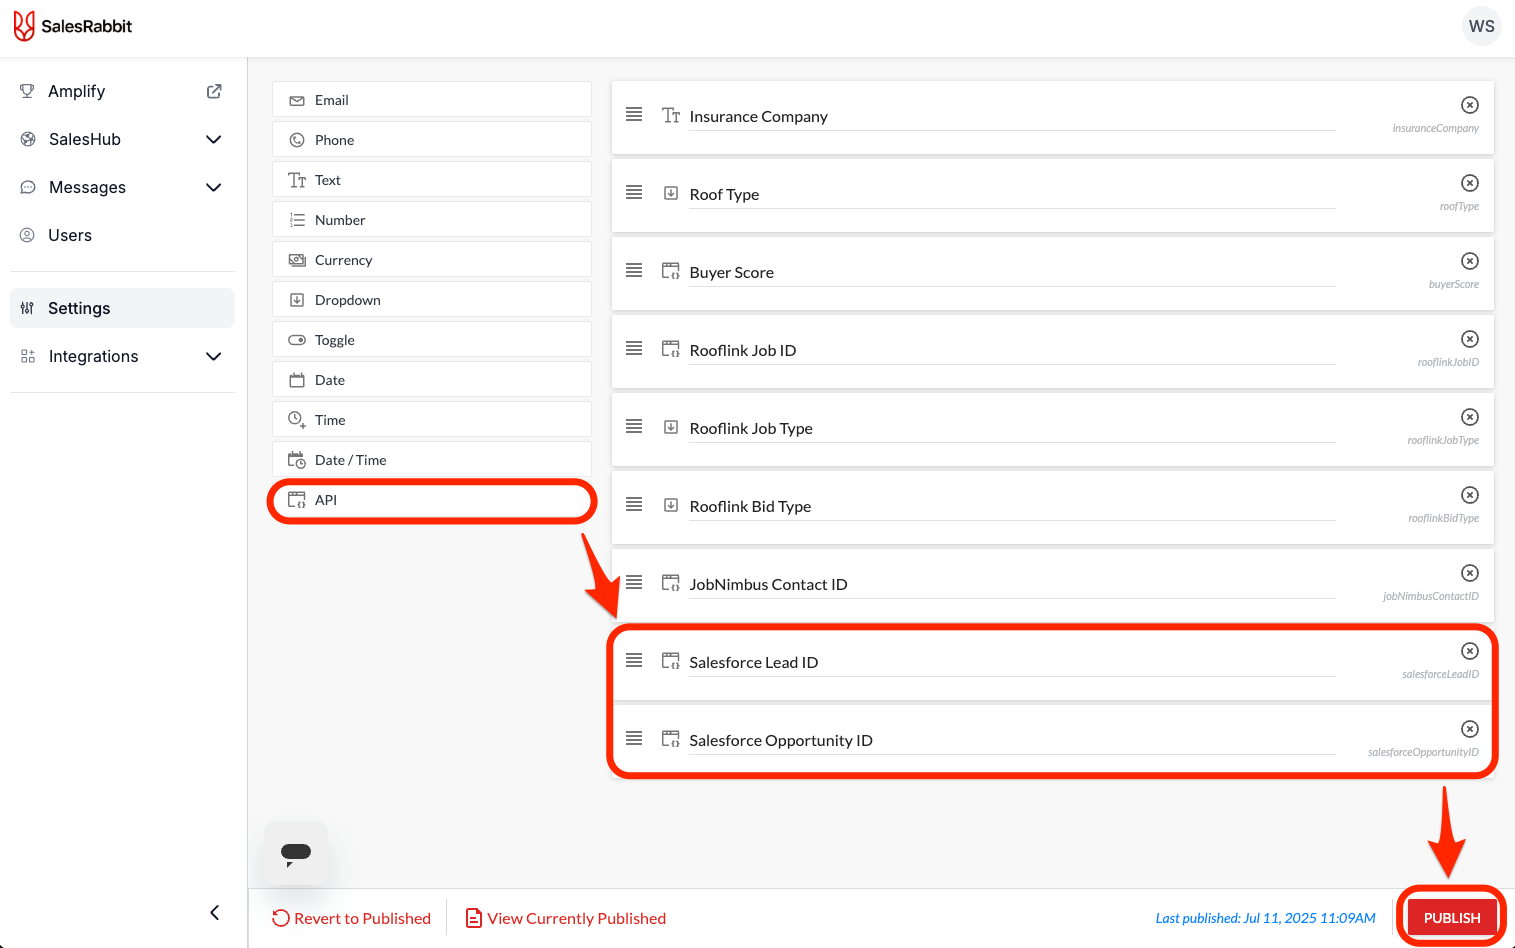Remove the Insurance Company field
This screenshot has height=948, width=1515.
pyautogui.click(x=1470, y=105)
